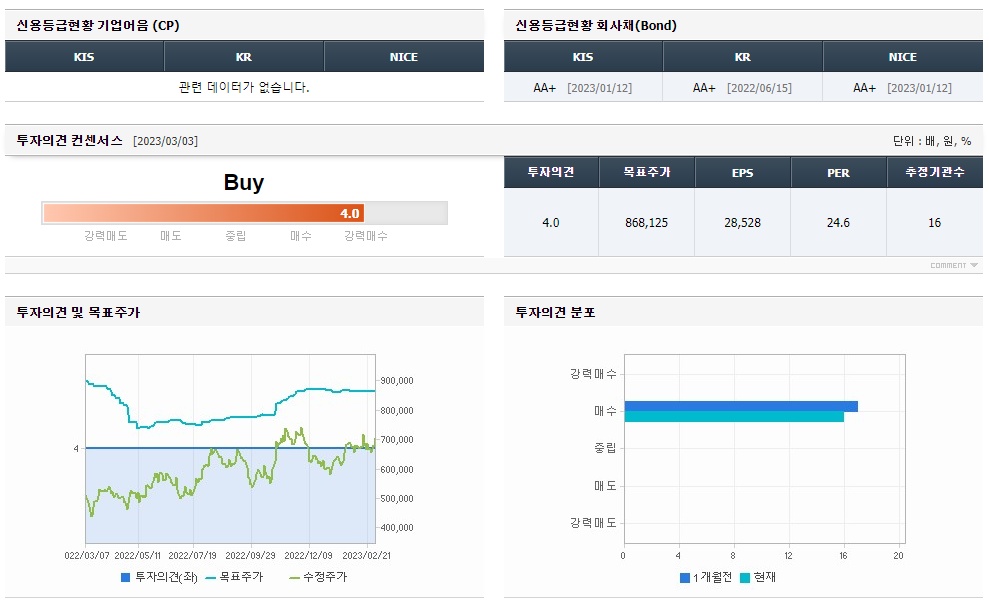Click the 2022/09/29 x-axis date label

point(250,555)
